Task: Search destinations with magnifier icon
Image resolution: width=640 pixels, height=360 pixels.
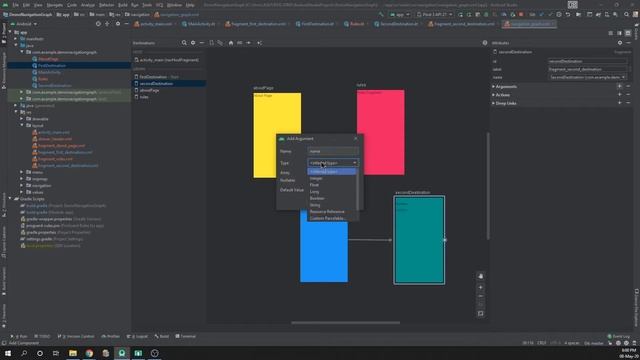Action: tap(184, 43)
